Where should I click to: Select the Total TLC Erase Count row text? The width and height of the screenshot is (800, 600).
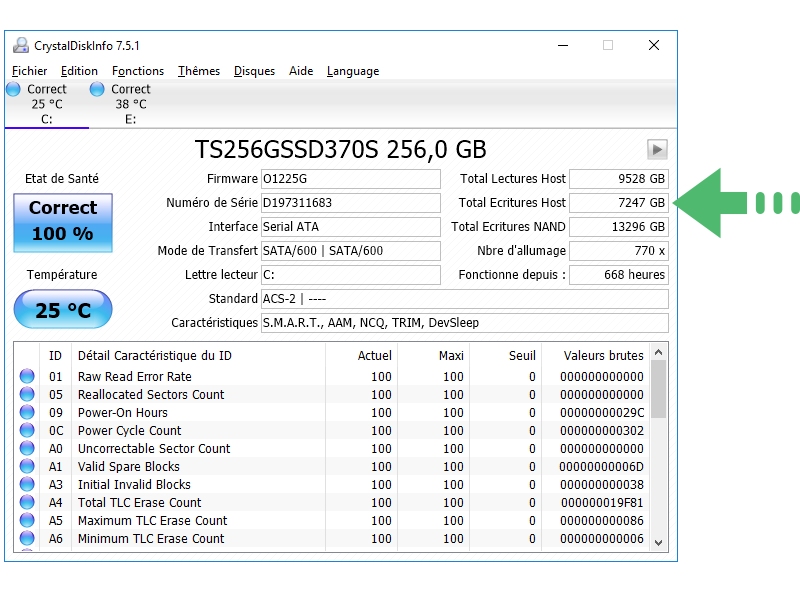pos(140,503)
